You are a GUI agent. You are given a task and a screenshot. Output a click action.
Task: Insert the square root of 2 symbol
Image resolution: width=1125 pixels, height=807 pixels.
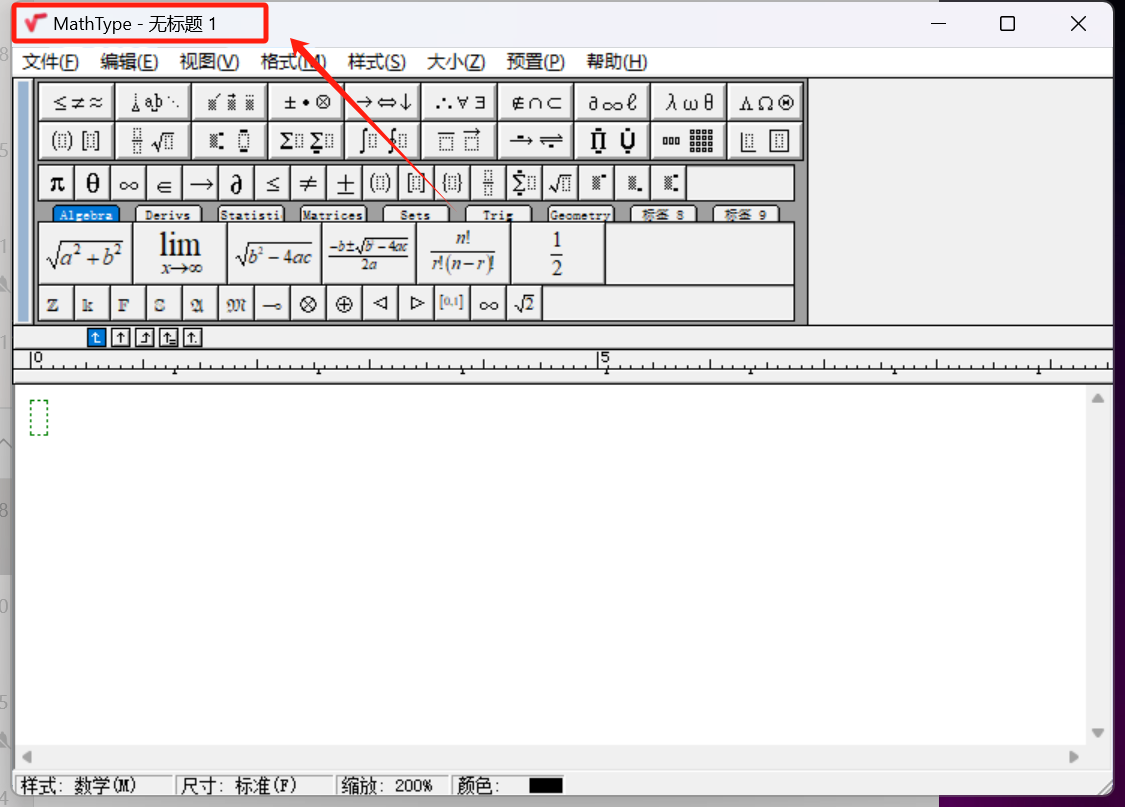click(x=524, y=304)
